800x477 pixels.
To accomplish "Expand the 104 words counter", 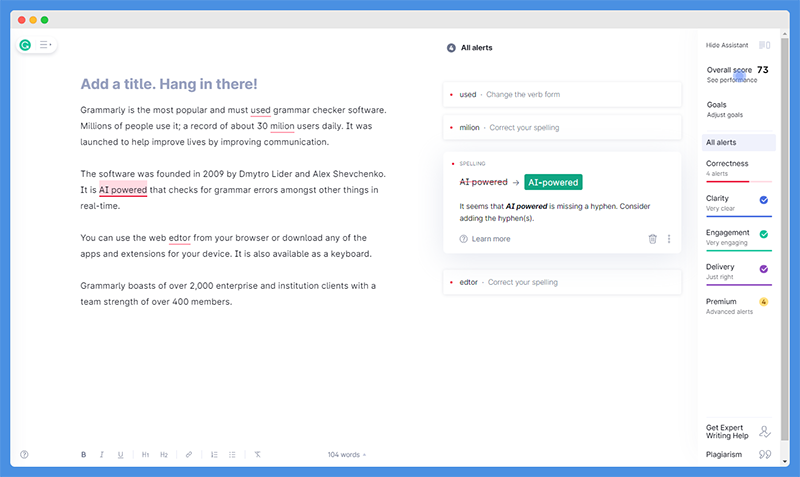I will tap(346, 455).
